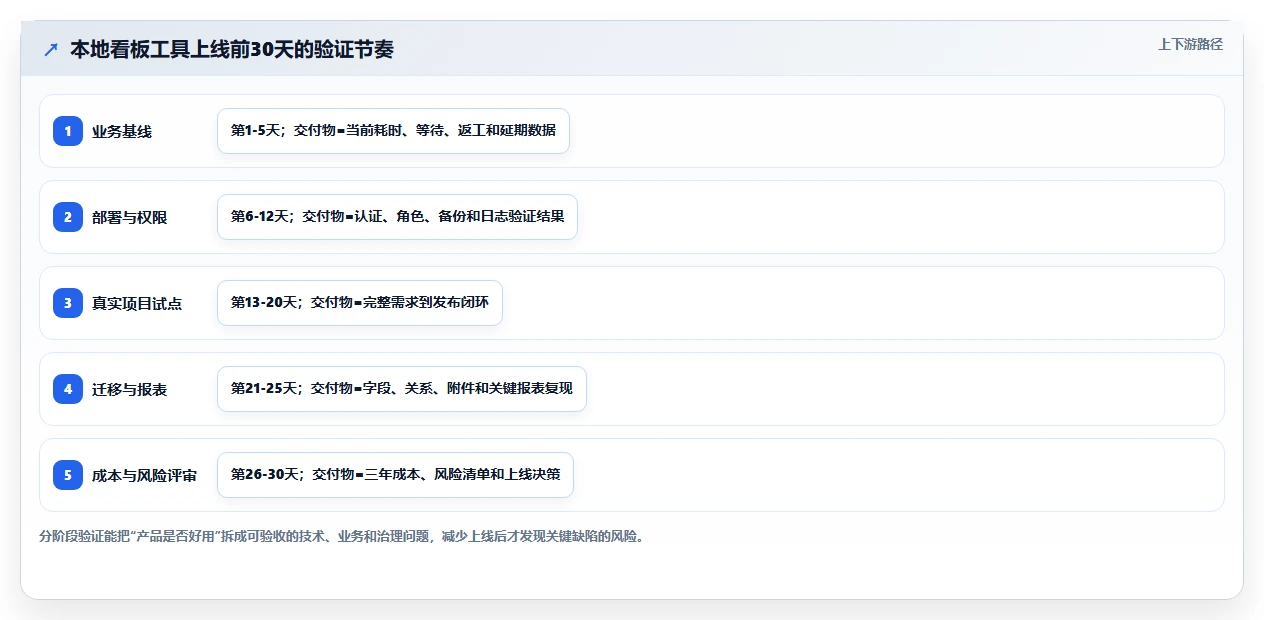Click the 迁移与报表 step label

click(129, 389)
